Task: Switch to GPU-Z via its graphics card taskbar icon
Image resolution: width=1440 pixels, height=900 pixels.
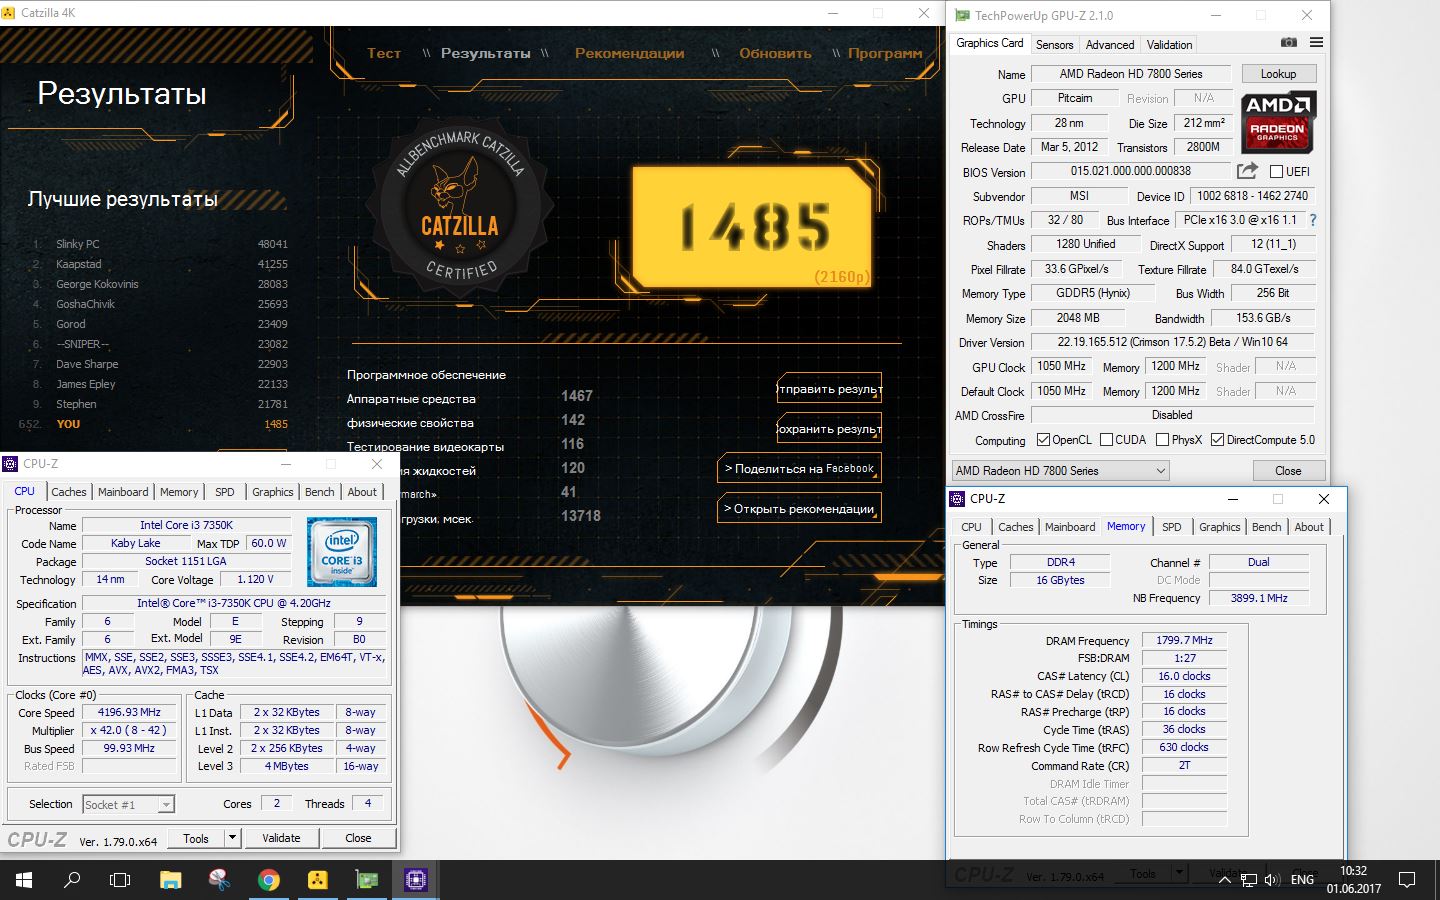Action: coord(366,880)
